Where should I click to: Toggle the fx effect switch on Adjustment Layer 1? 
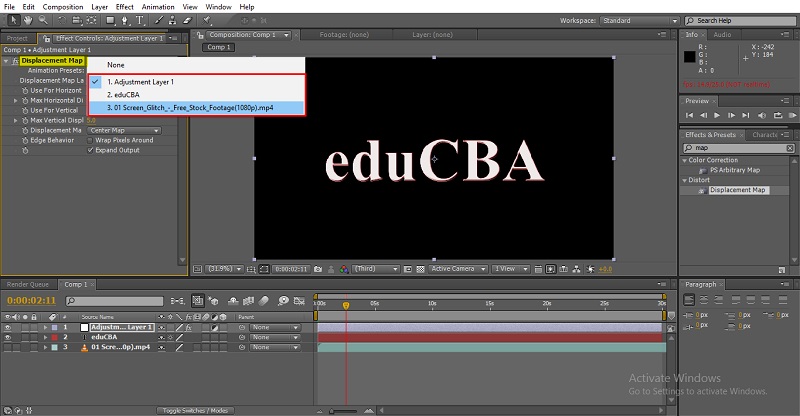188,328
